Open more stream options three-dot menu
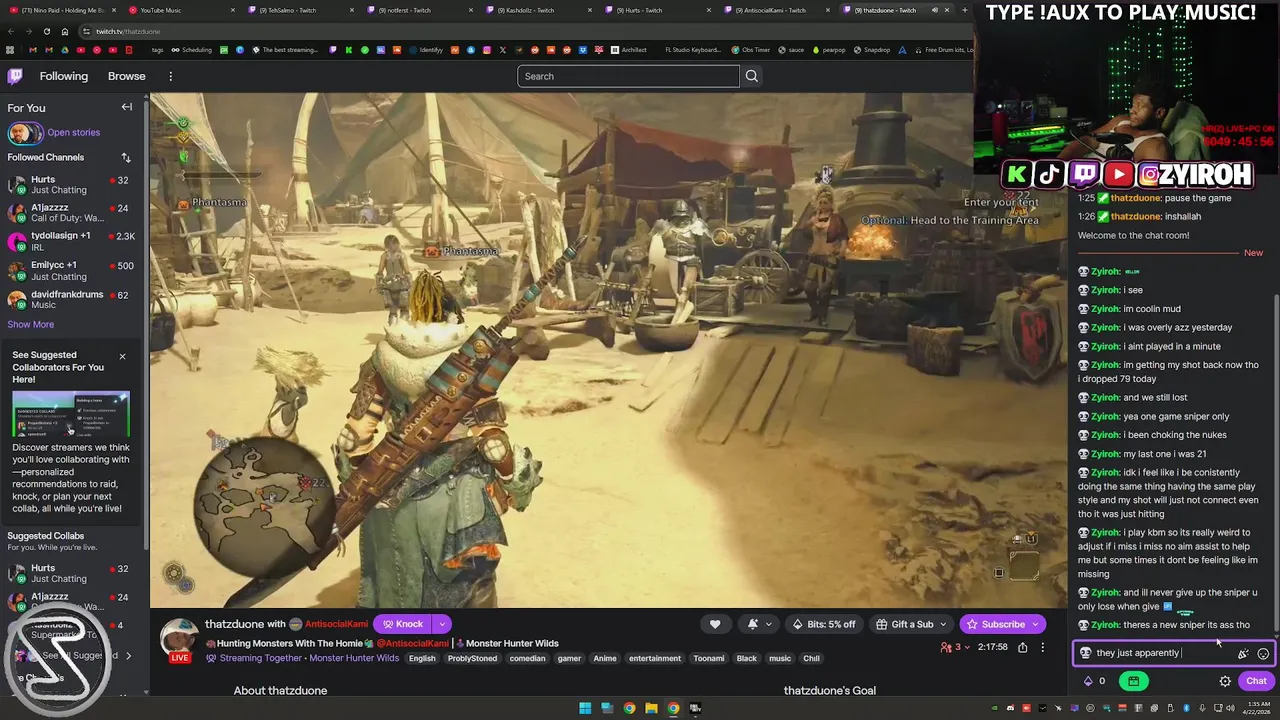Viewport: 1280px width, 720px height. 1042,647
